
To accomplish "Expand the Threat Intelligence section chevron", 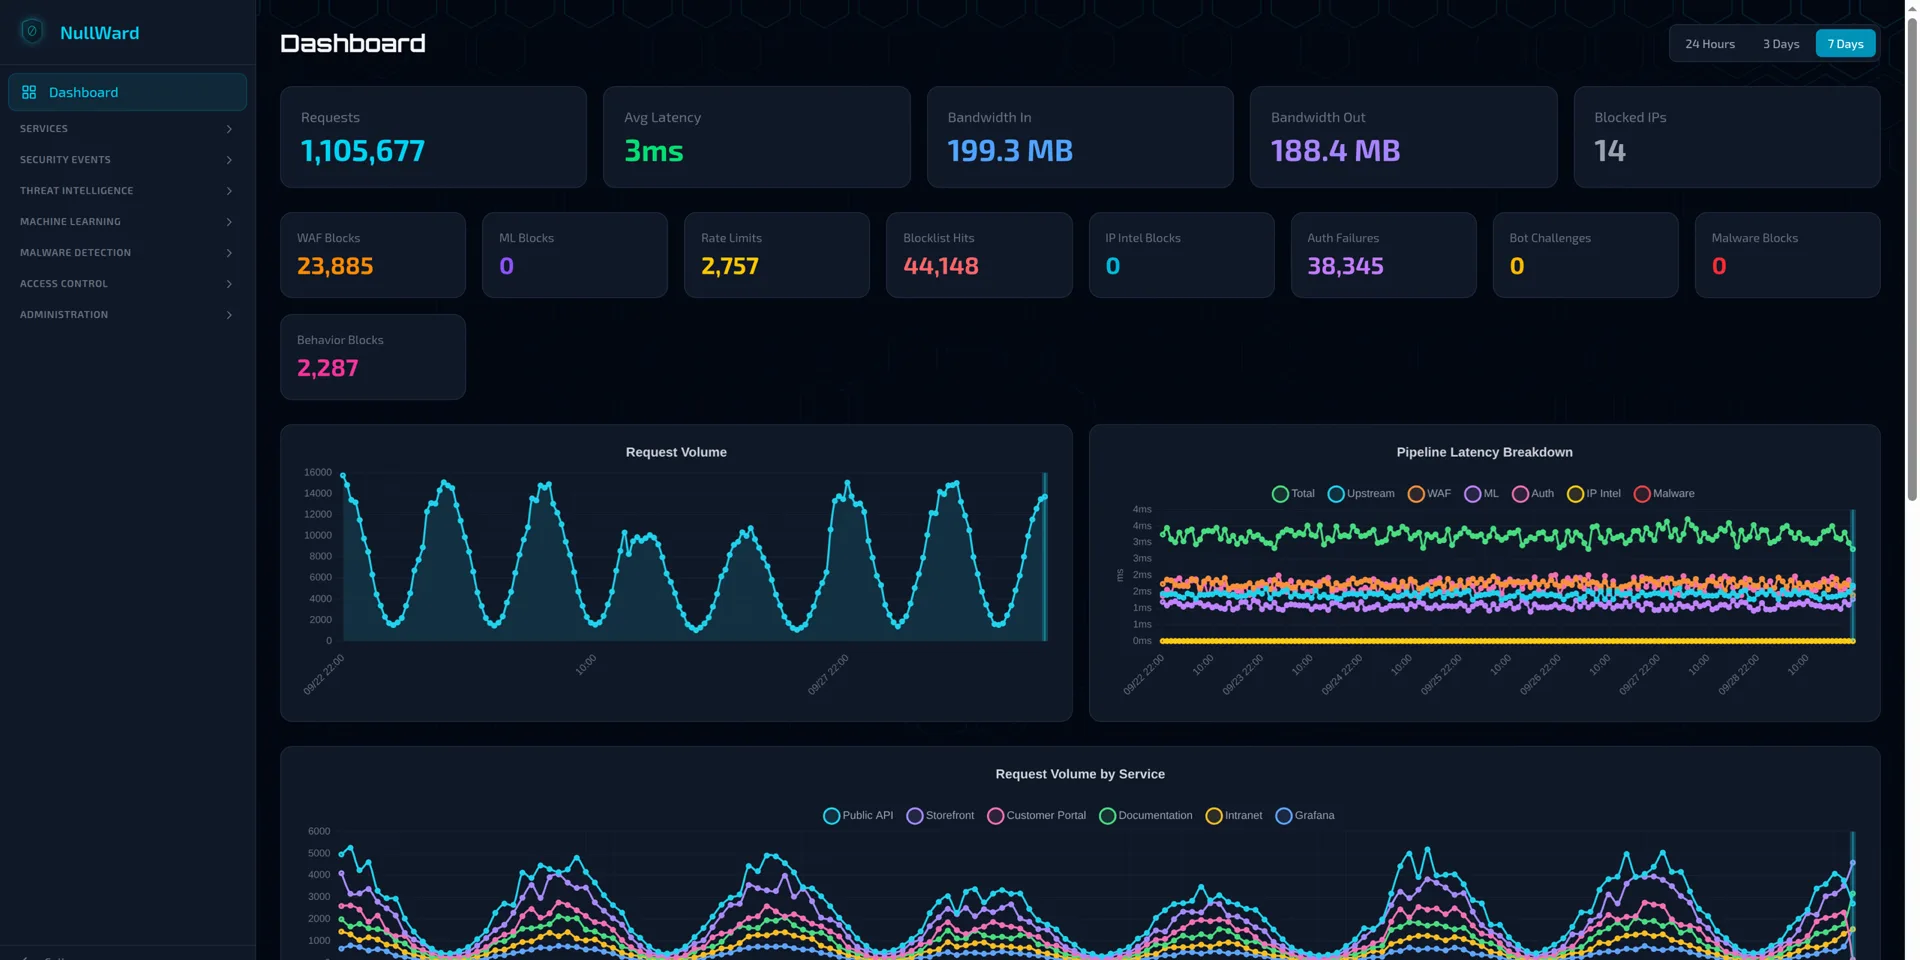I will pos(229,191).
